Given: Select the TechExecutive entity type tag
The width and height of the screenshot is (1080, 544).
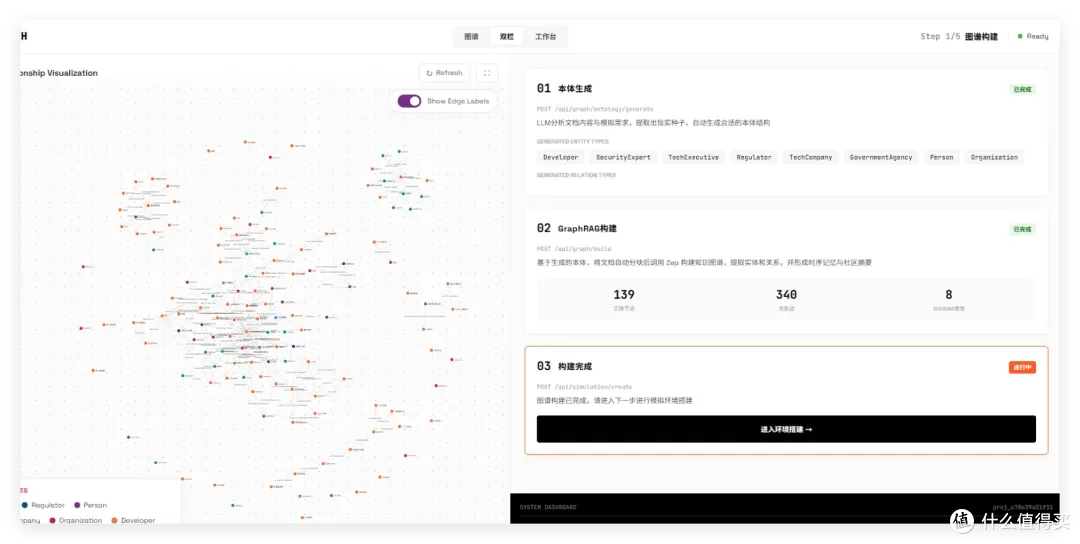Looking at the screenshot, I should [693, 158].
